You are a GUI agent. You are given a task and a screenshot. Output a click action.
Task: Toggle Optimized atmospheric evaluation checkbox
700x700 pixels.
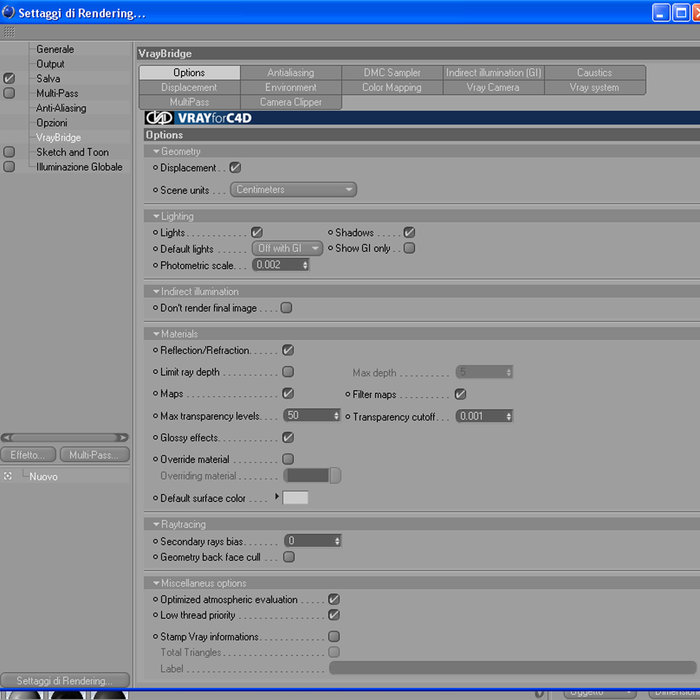point(334,599)
